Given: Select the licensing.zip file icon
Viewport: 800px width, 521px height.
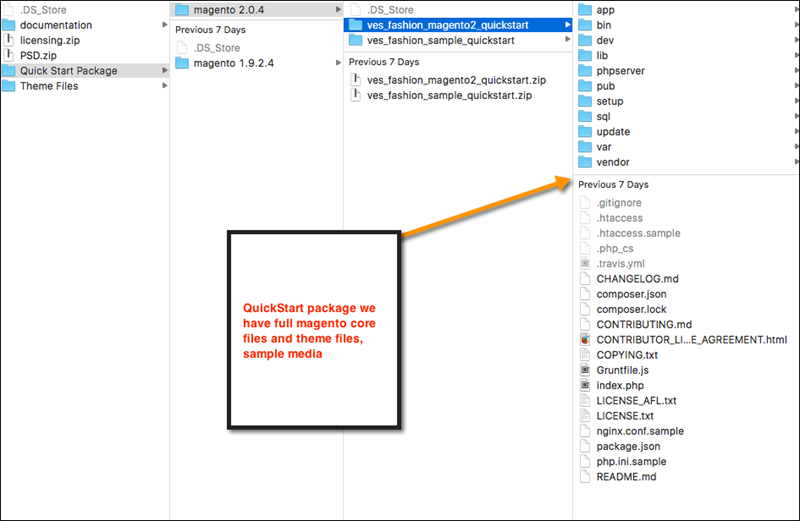Looking at the screenshot, I should (x=9, y=40).
